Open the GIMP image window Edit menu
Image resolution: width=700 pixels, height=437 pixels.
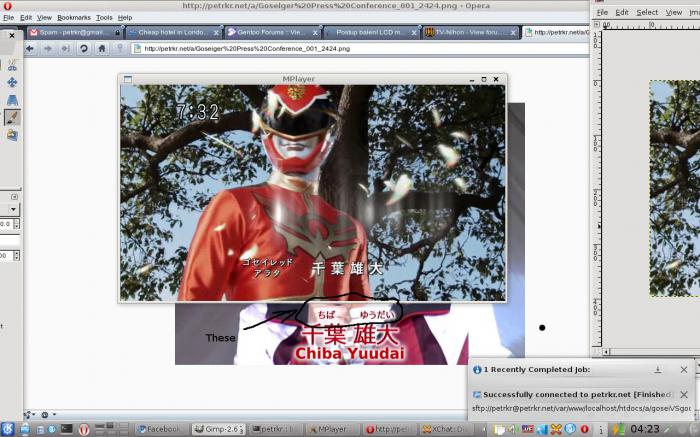coord(622,12)
